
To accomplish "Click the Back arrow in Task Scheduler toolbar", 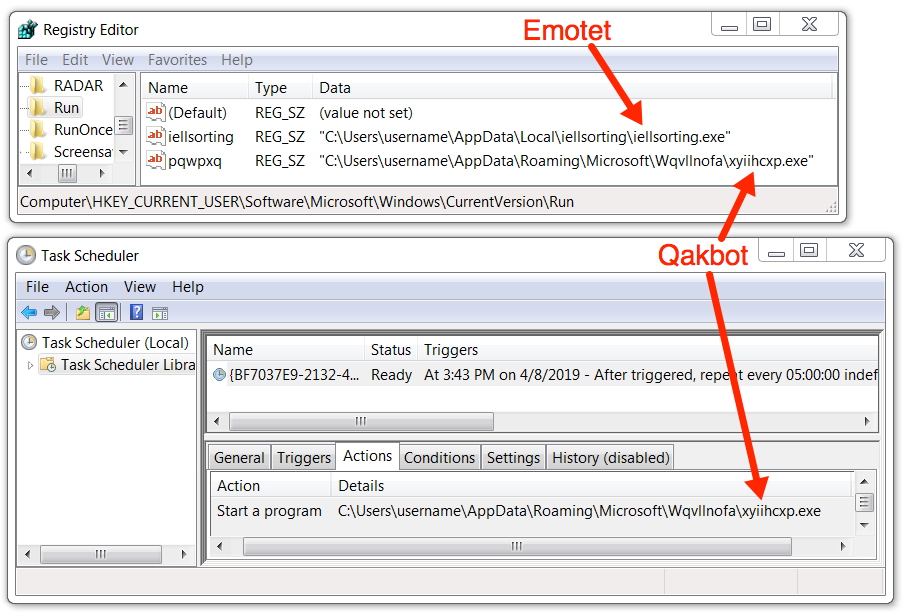I will click(29, 313).
